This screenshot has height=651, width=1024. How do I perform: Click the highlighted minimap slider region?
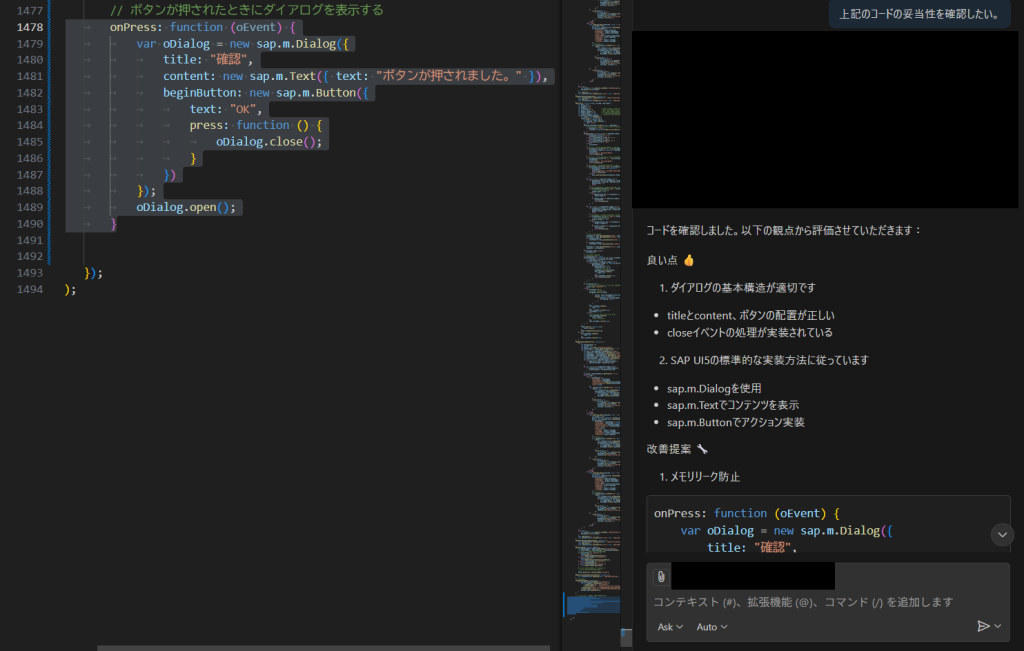592,604
